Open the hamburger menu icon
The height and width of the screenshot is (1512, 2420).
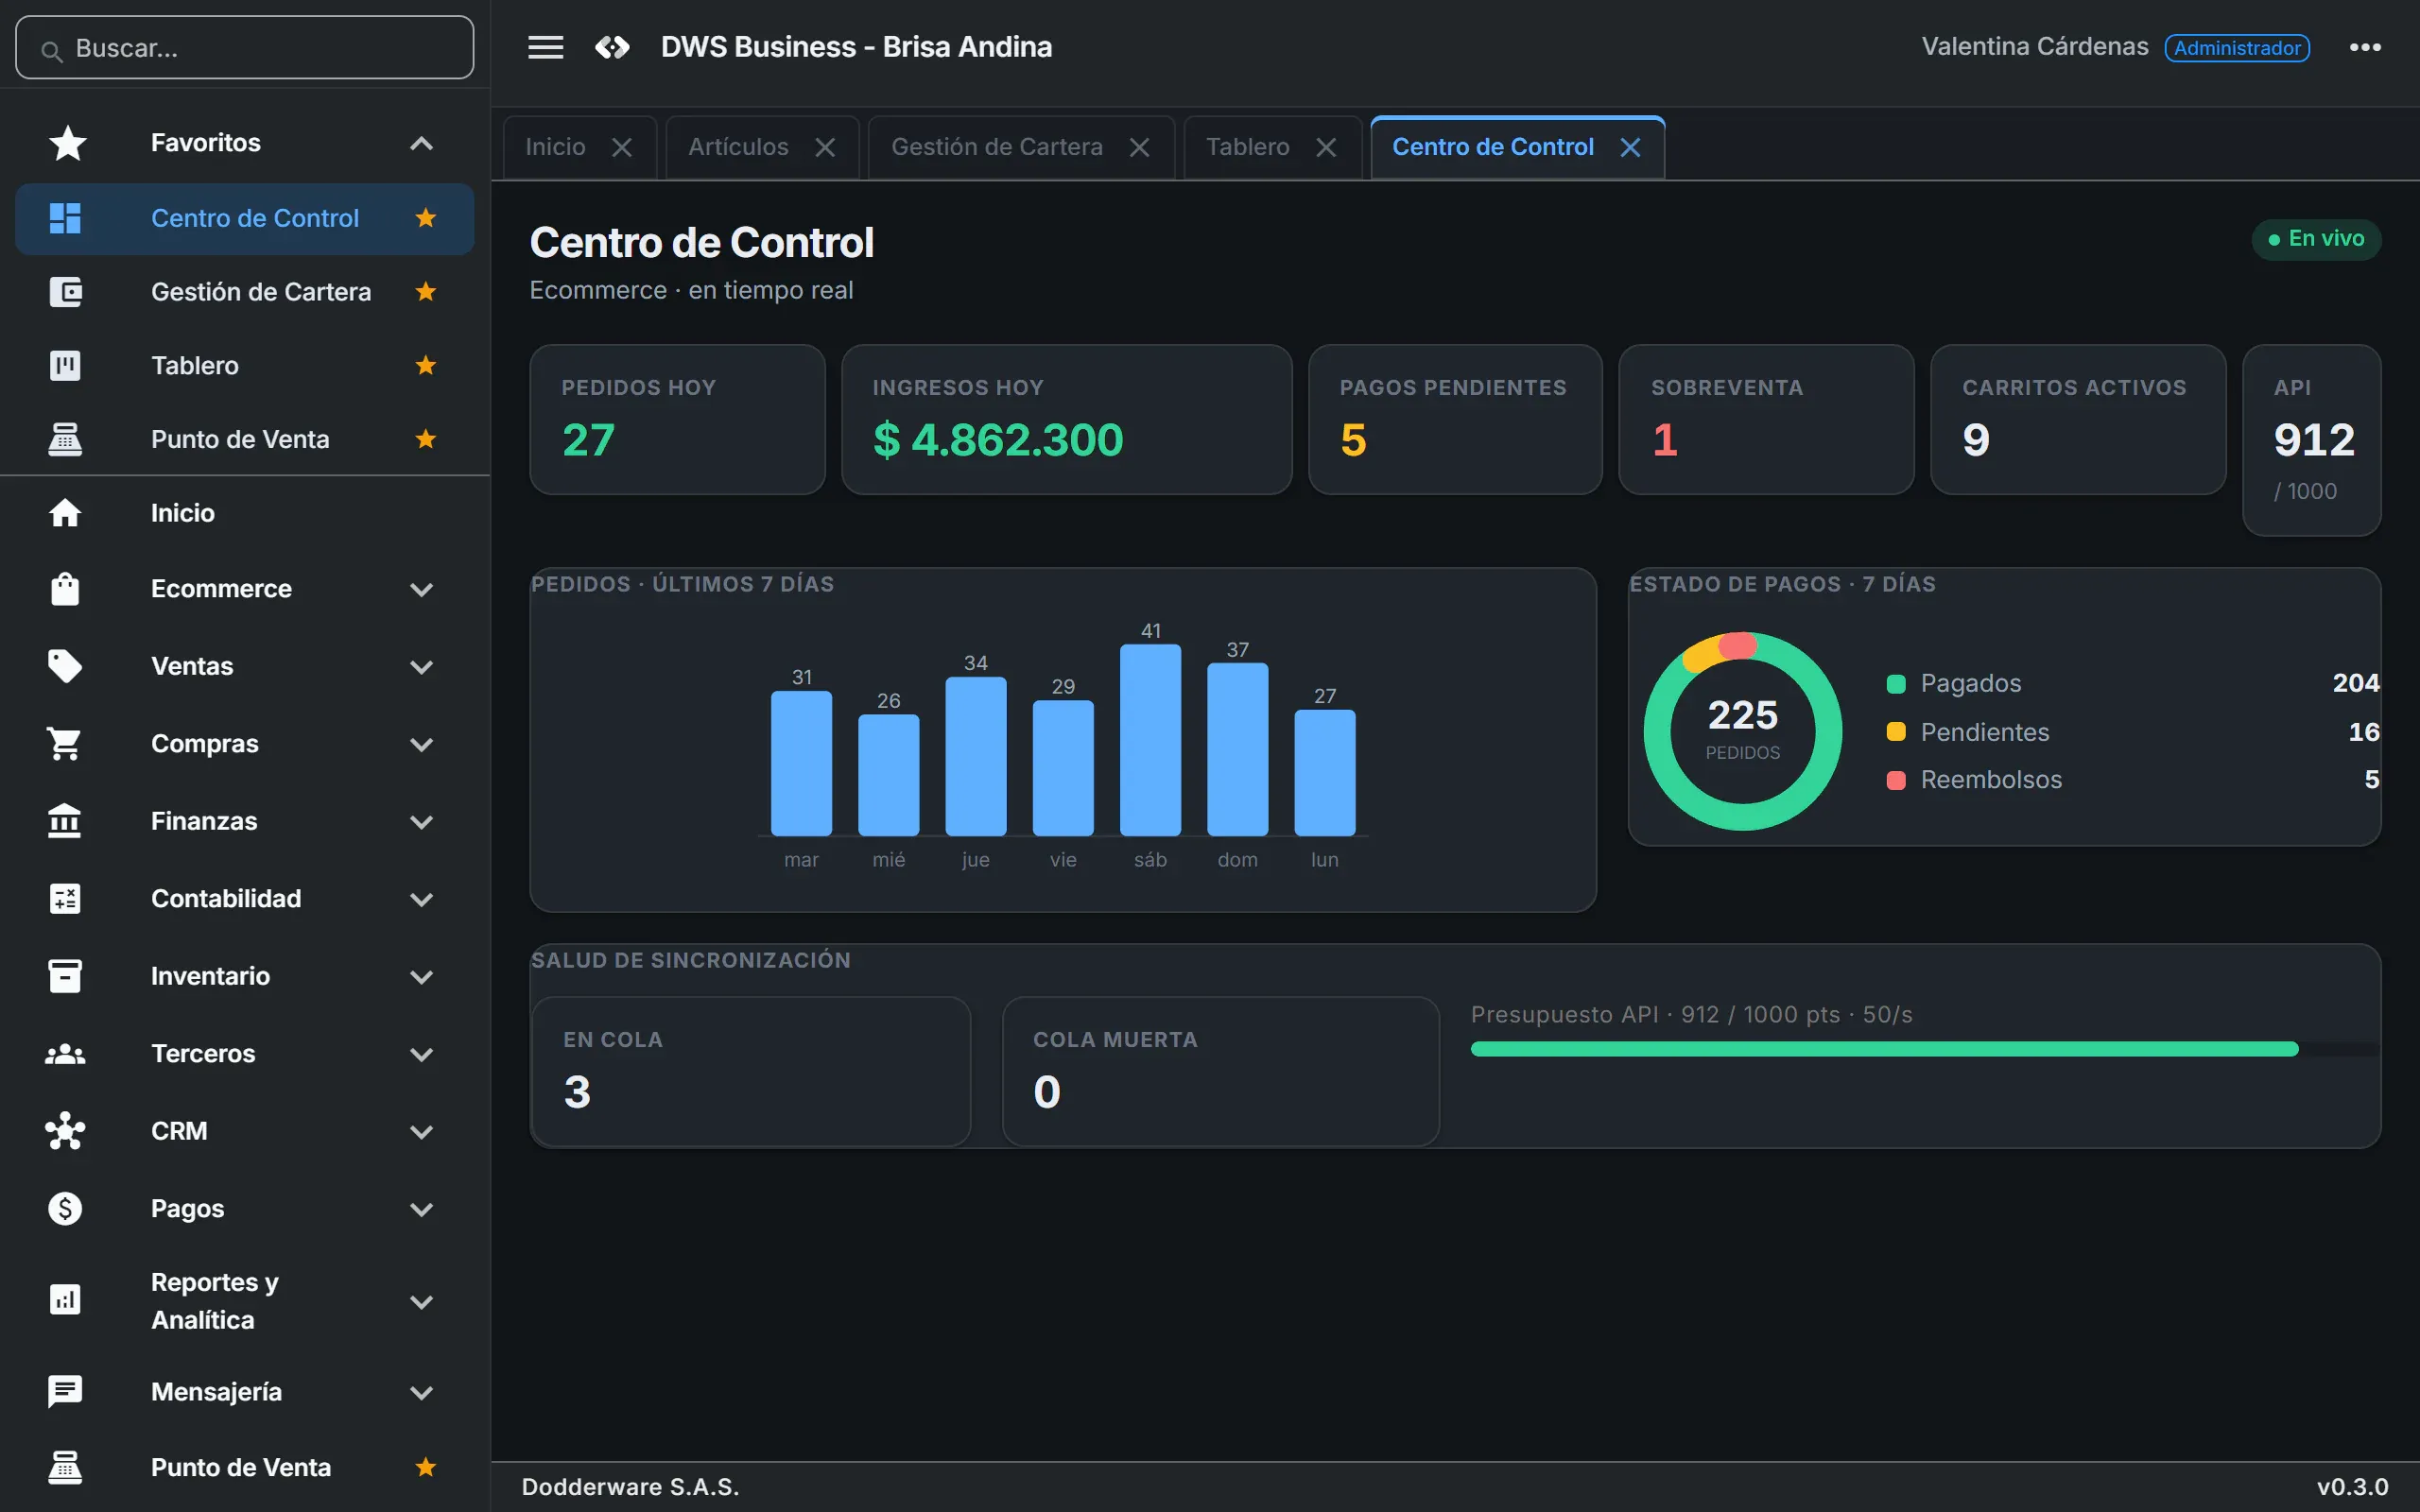(x=545, y=47)
